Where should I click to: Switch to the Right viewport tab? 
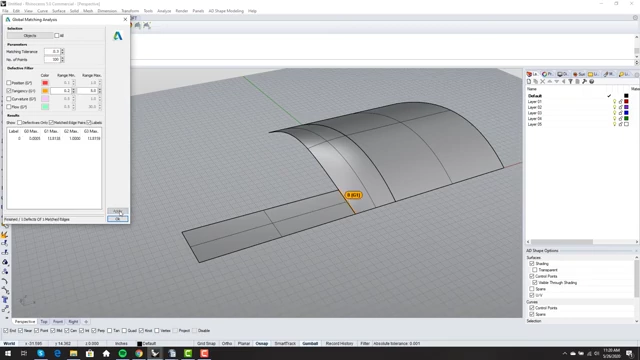[x=73, y=322]
